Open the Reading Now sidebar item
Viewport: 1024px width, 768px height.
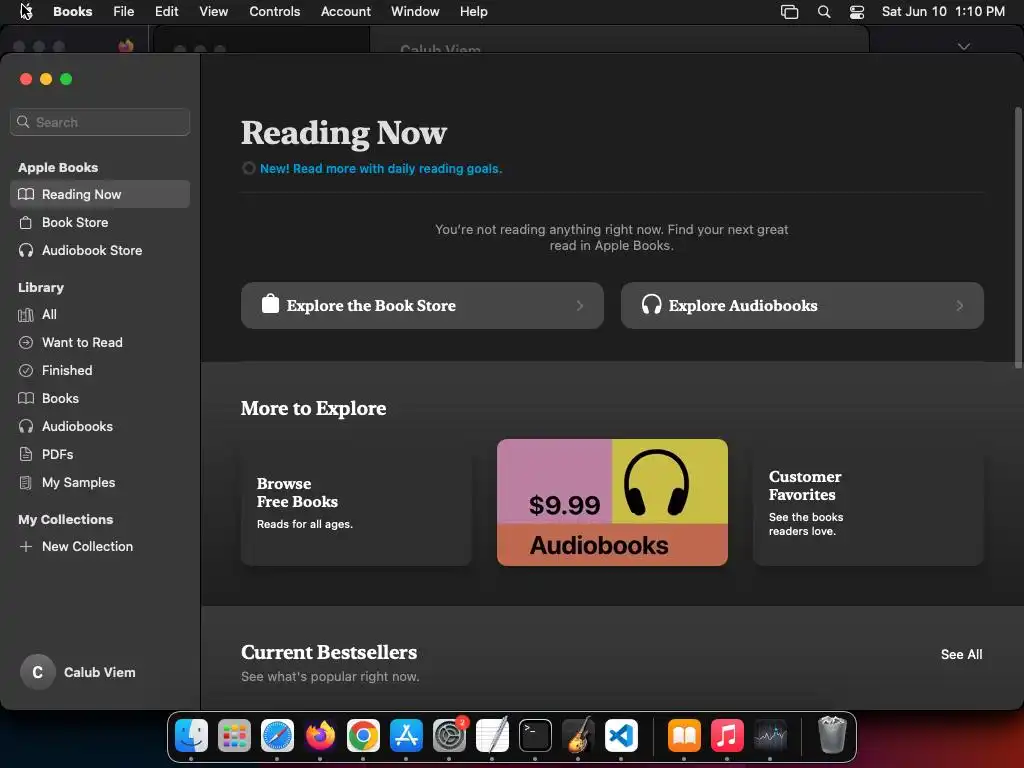click(100, 194)
